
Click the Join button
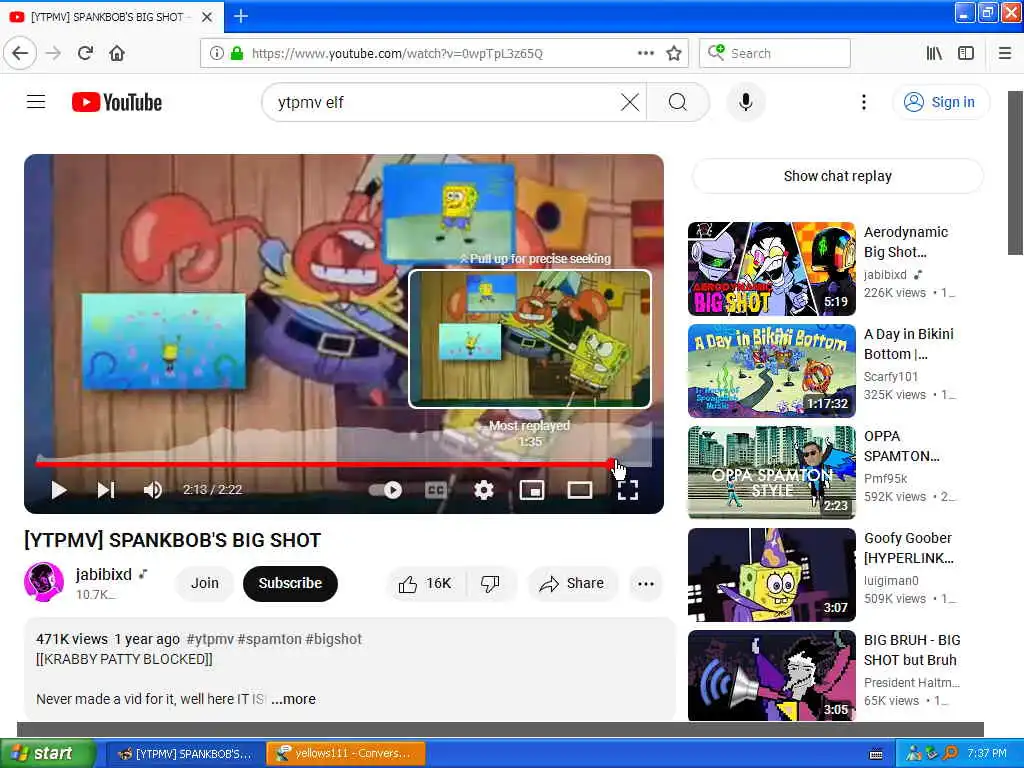204,583
